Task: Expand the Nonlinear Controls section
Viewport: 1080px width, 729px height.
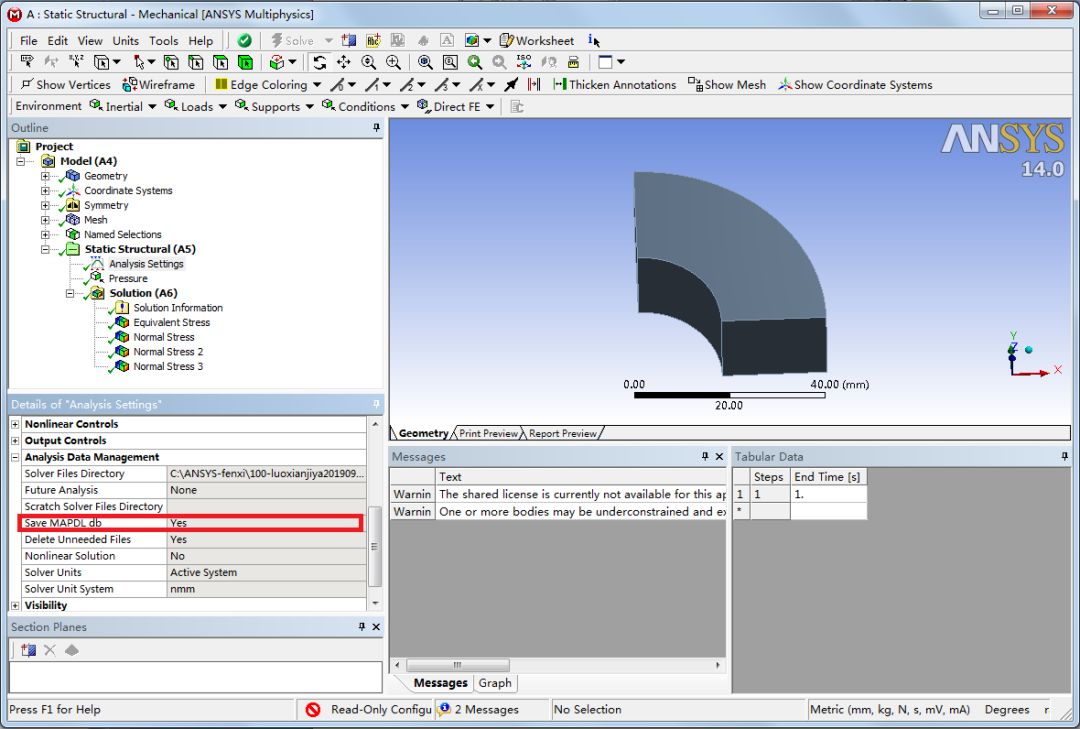Action: click(x=15, y=424)
